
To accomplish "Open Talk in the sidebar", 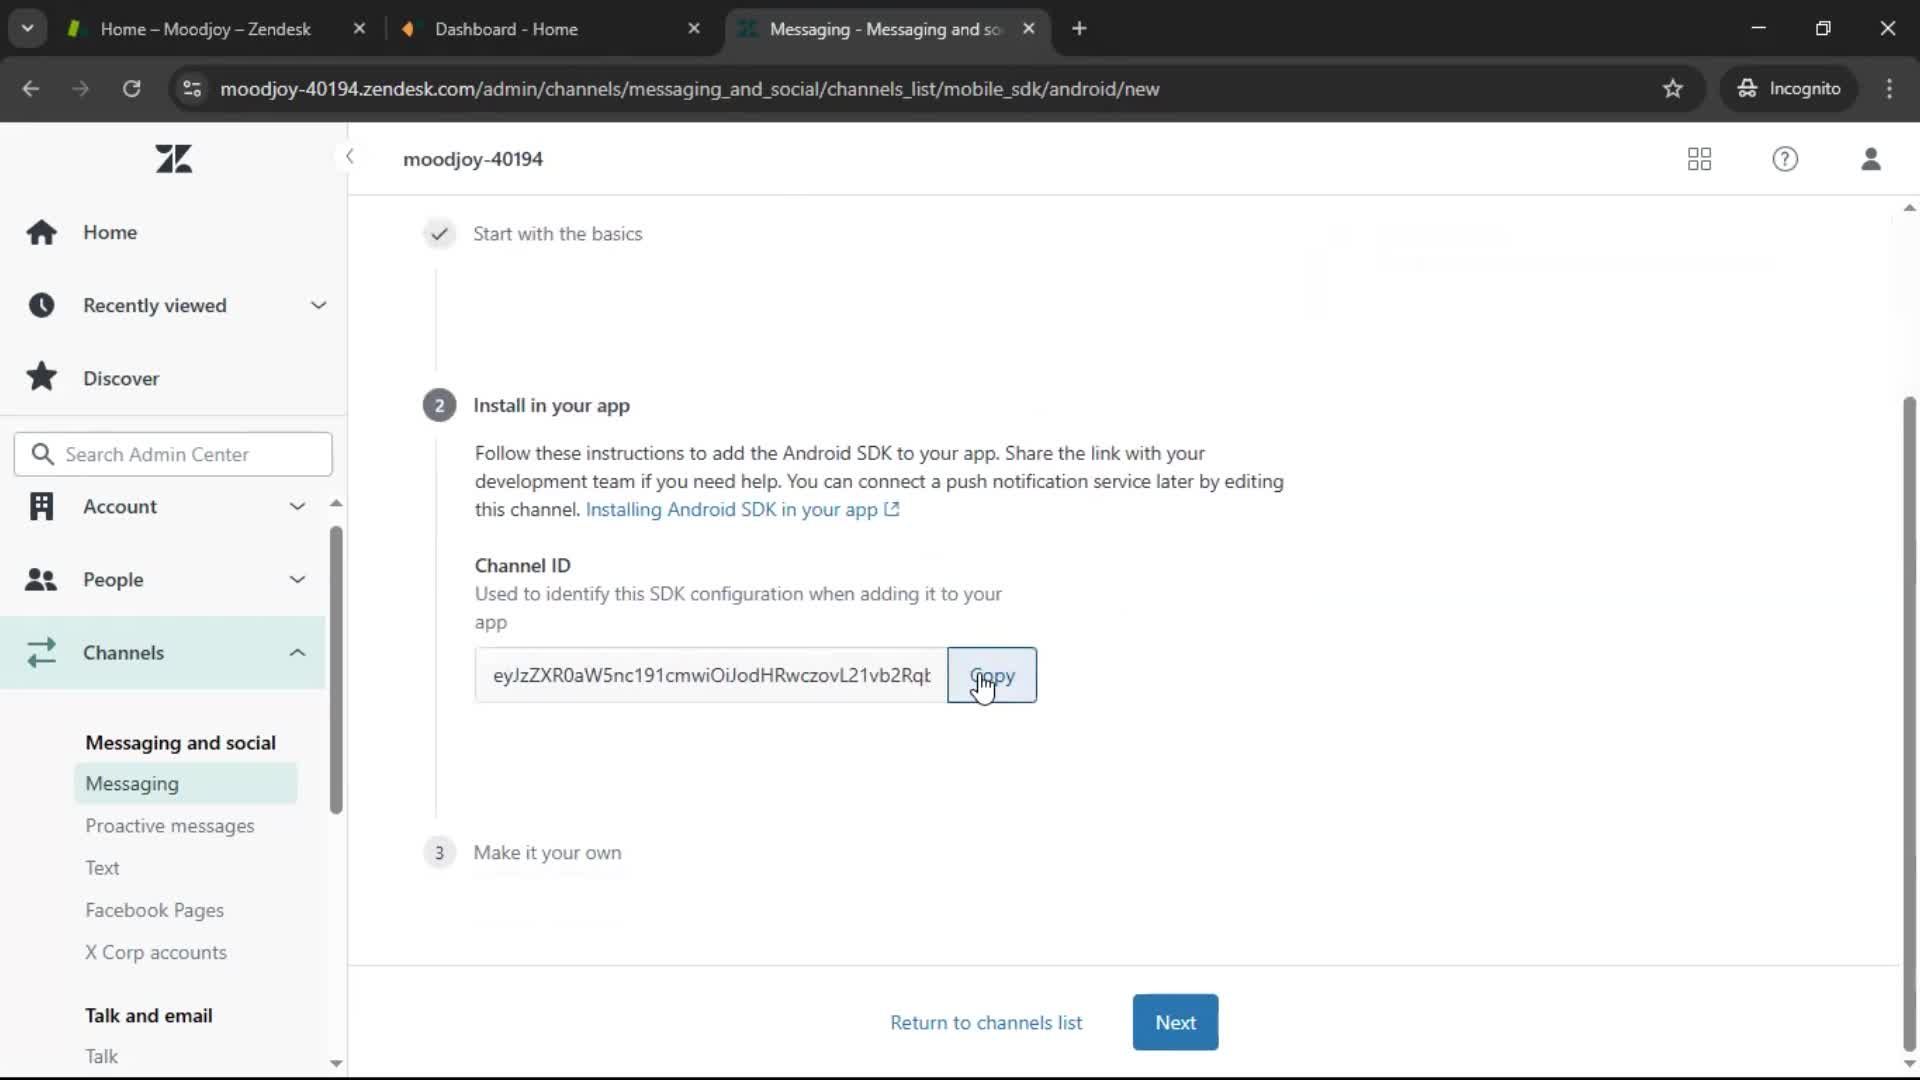I will (101, 1056).
